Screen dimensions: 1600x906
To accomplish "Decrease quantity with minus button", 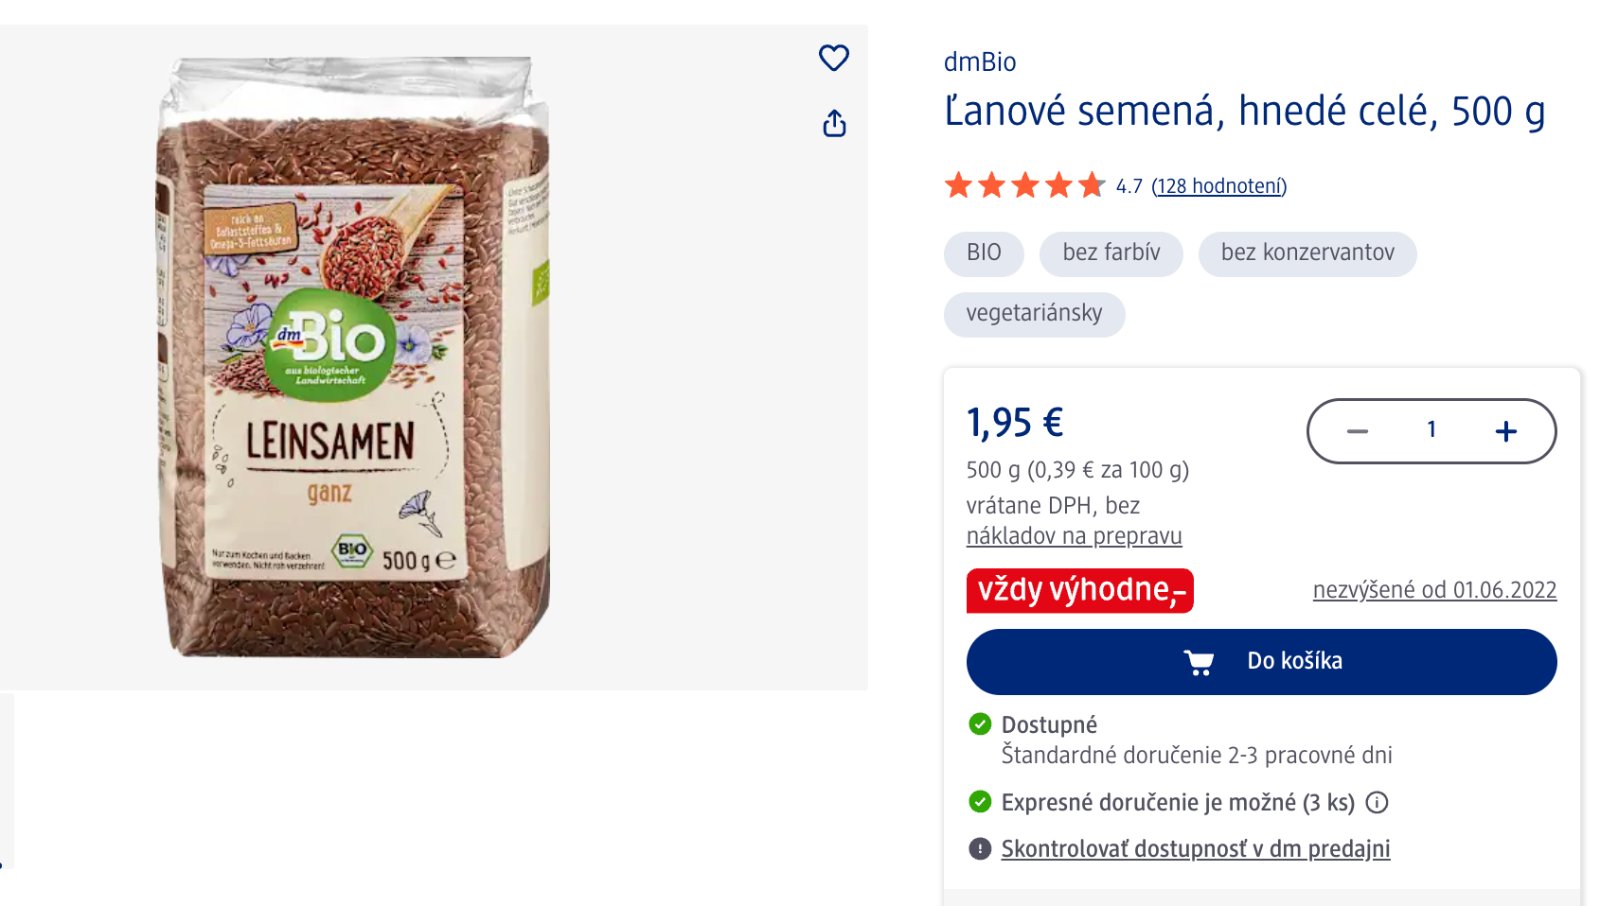I will (x=1357, y=431).
